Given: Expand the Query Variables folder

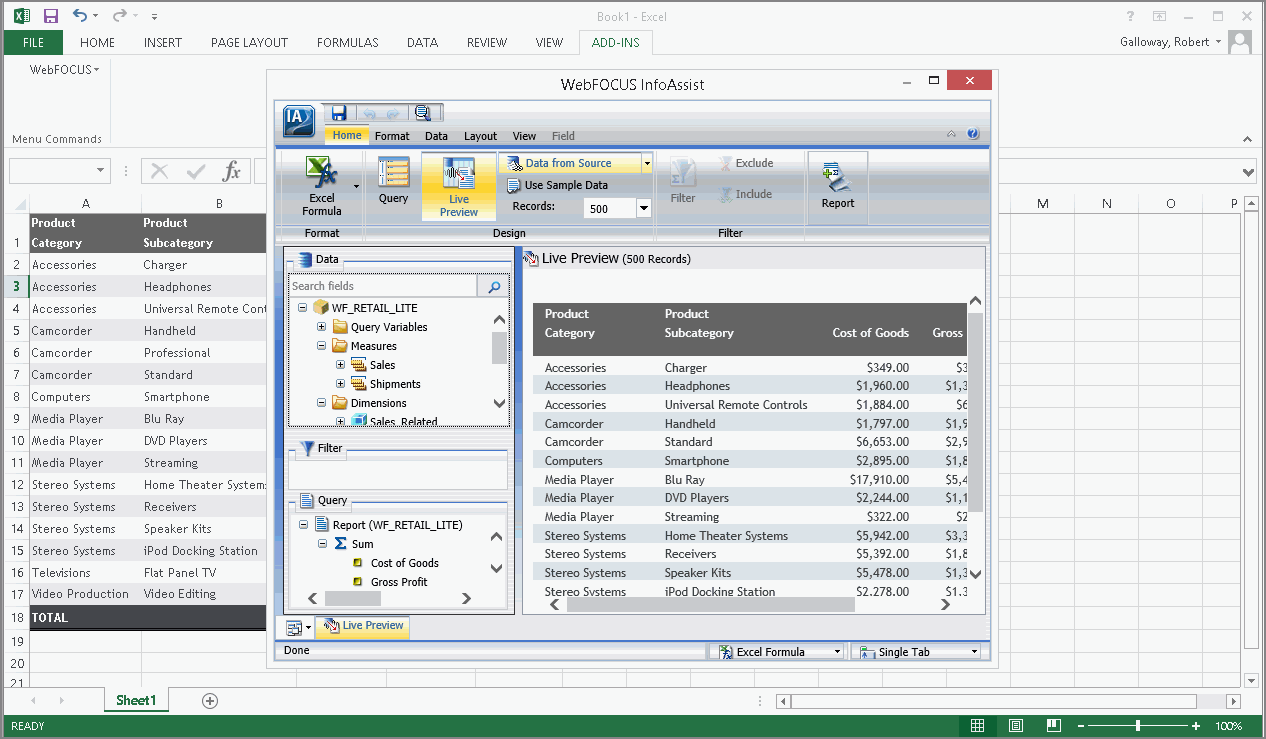Looking at the screenshot, I should point(322,327).
